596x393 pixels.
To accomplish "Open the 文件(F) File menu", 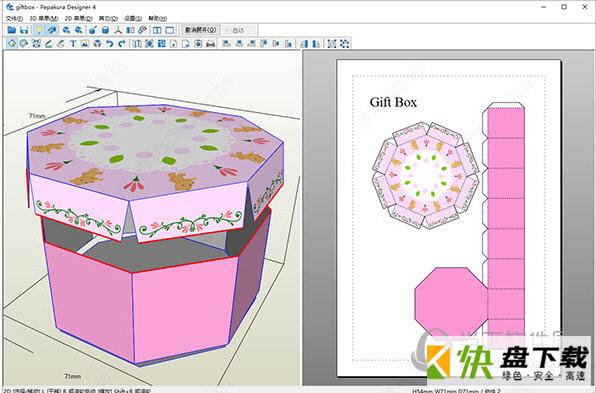I will (x=14, y=18).
